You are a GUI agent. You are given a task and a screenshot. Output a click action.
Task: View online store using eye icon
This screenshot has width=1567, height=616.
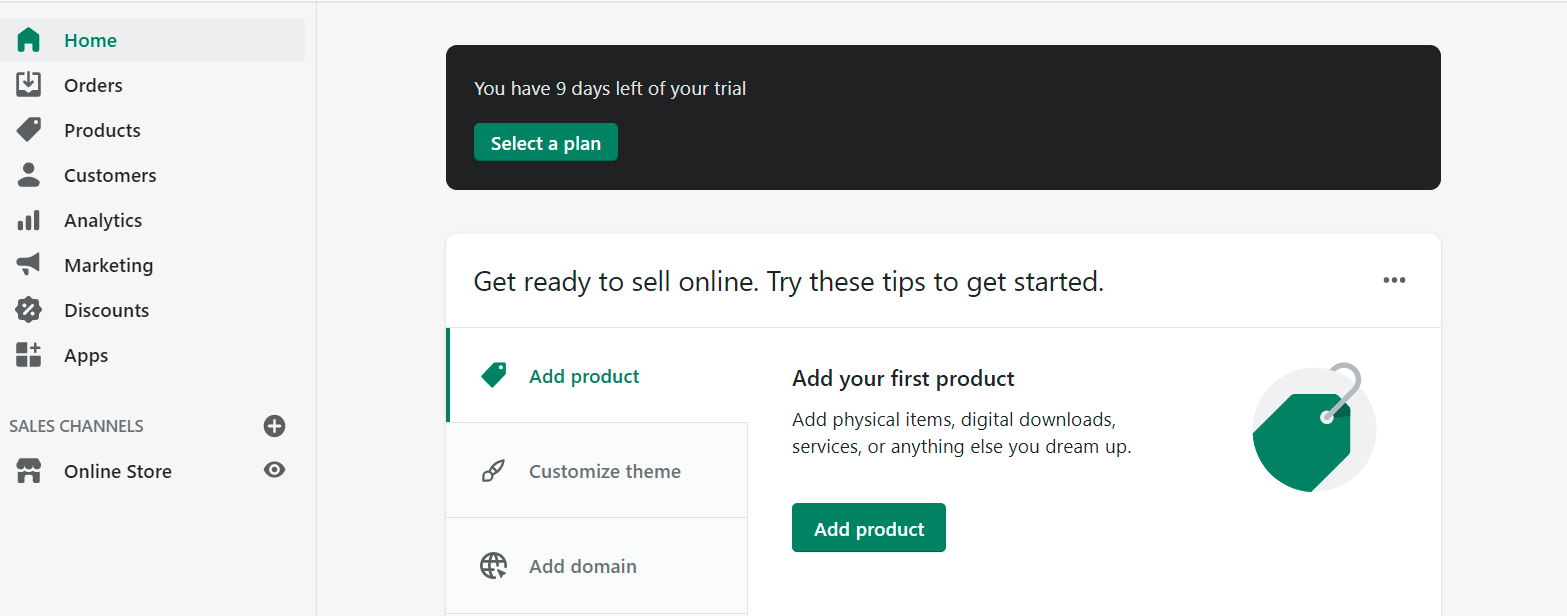274,470
